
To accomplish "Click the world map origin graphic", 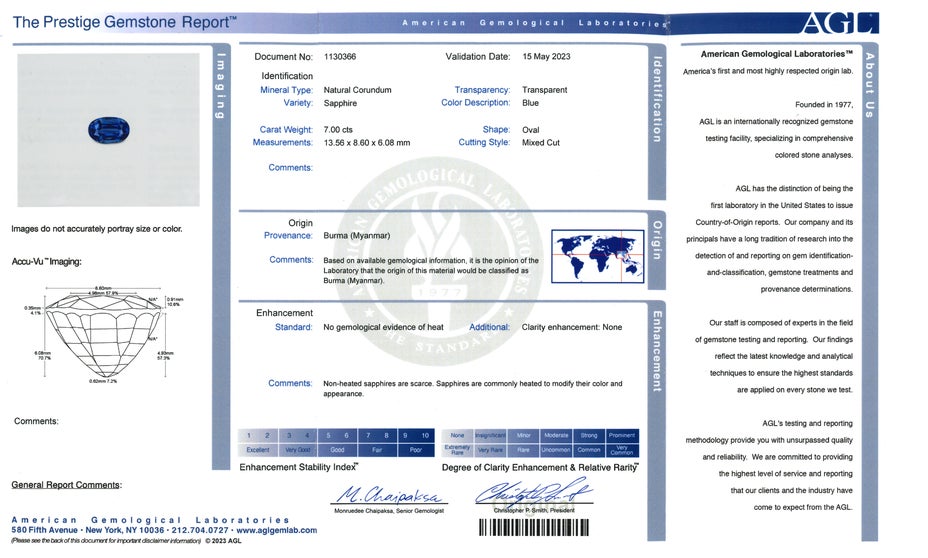I will (597, 255).
